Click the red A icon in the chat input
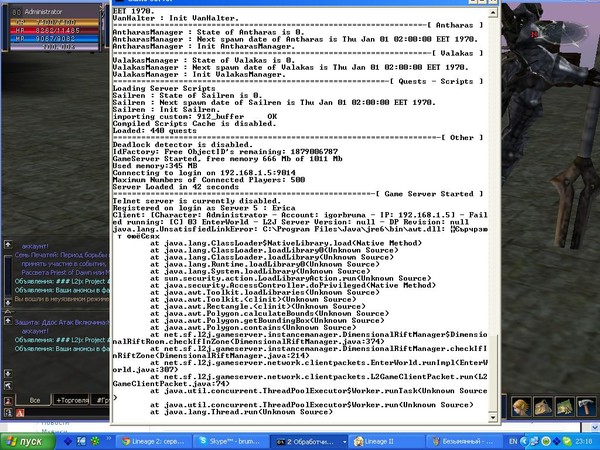This screenshot has width=600, height=450. click(20, 412)
